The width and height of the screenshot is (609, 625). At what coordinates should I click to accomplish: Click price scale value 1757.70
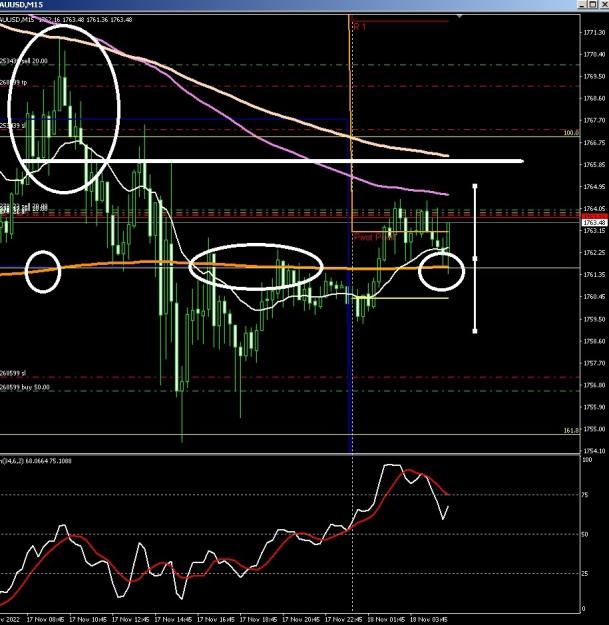coord(594,363)
